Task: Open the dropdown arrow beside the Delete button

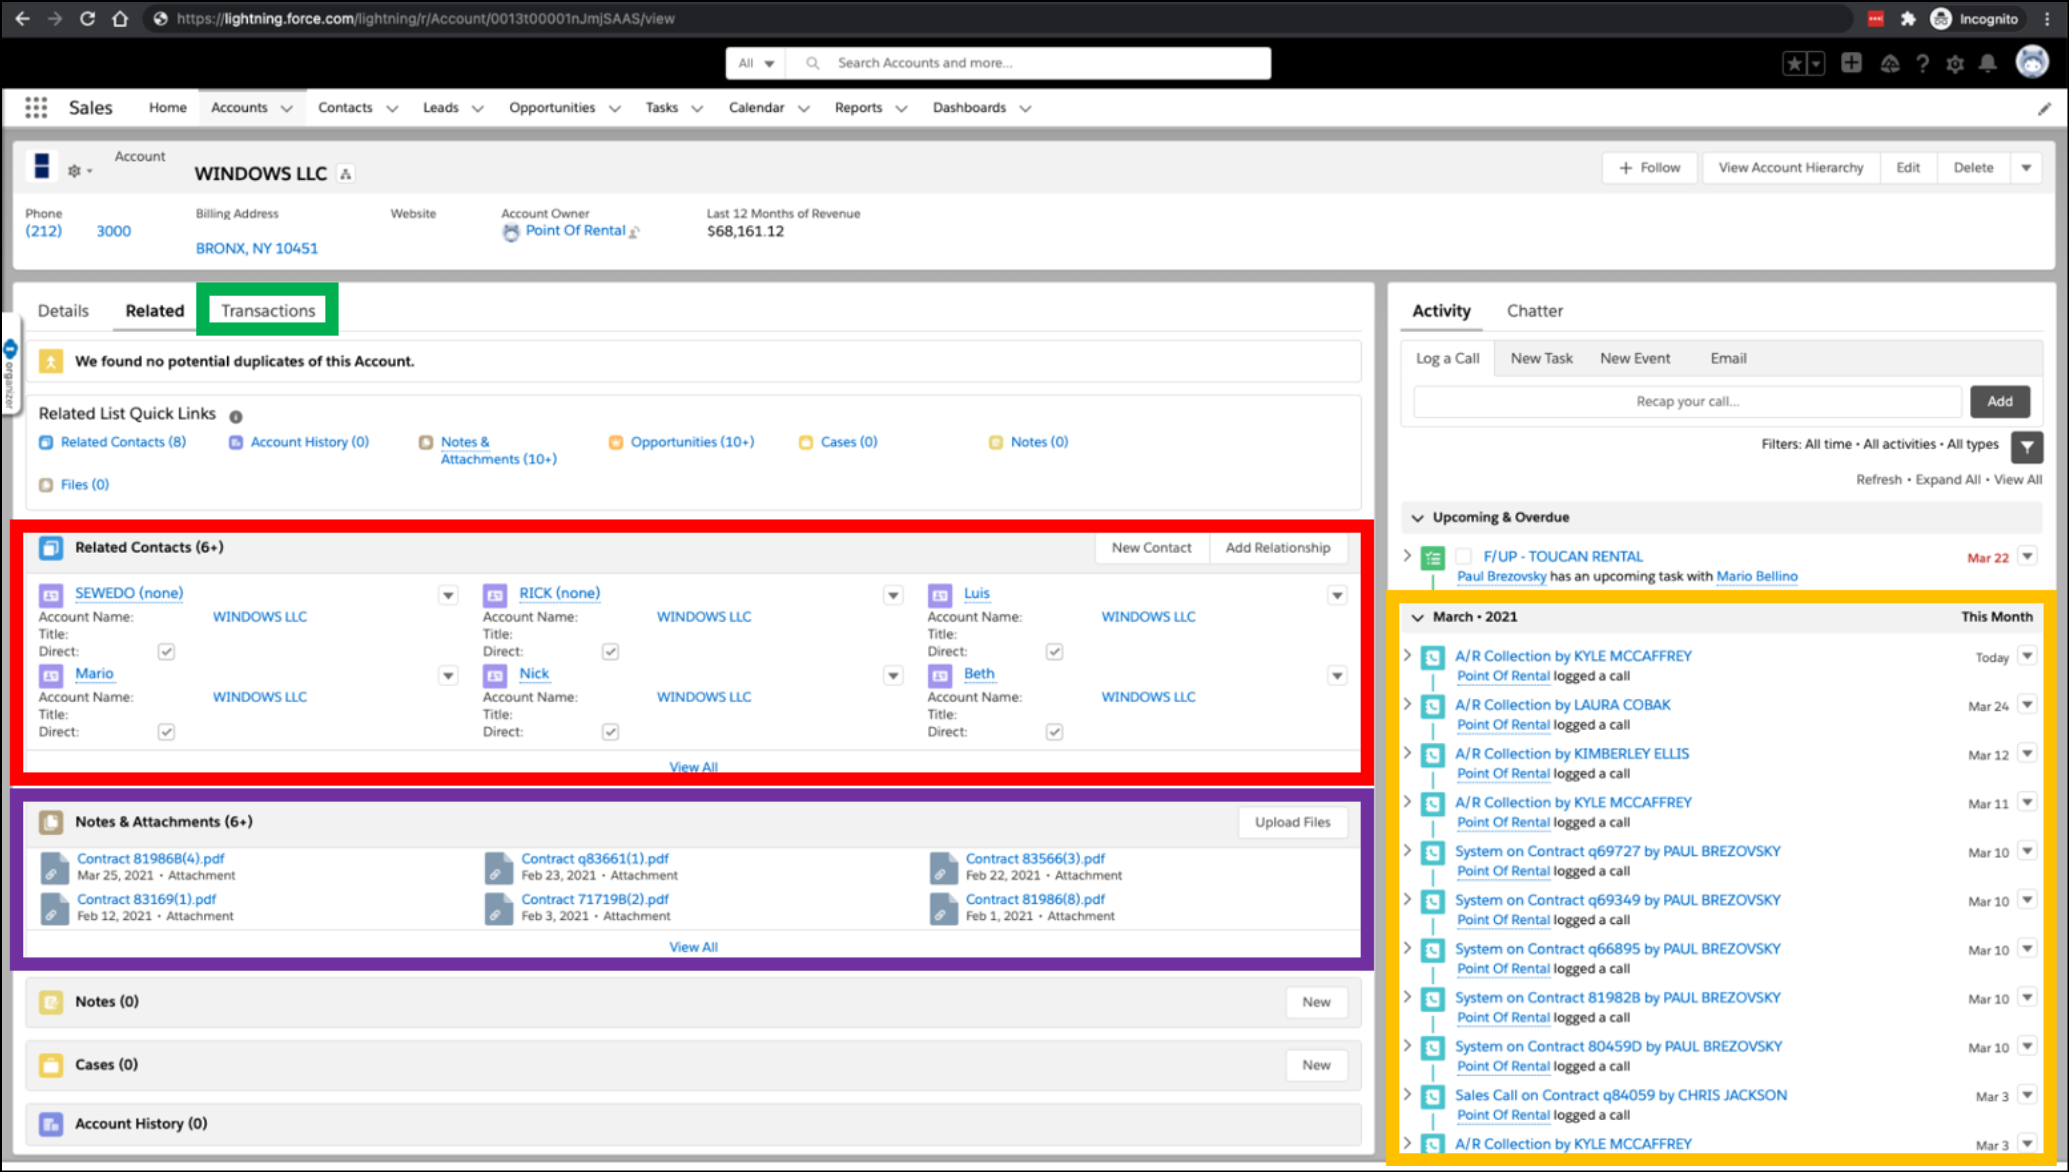Action: [x=2026, y=168]
